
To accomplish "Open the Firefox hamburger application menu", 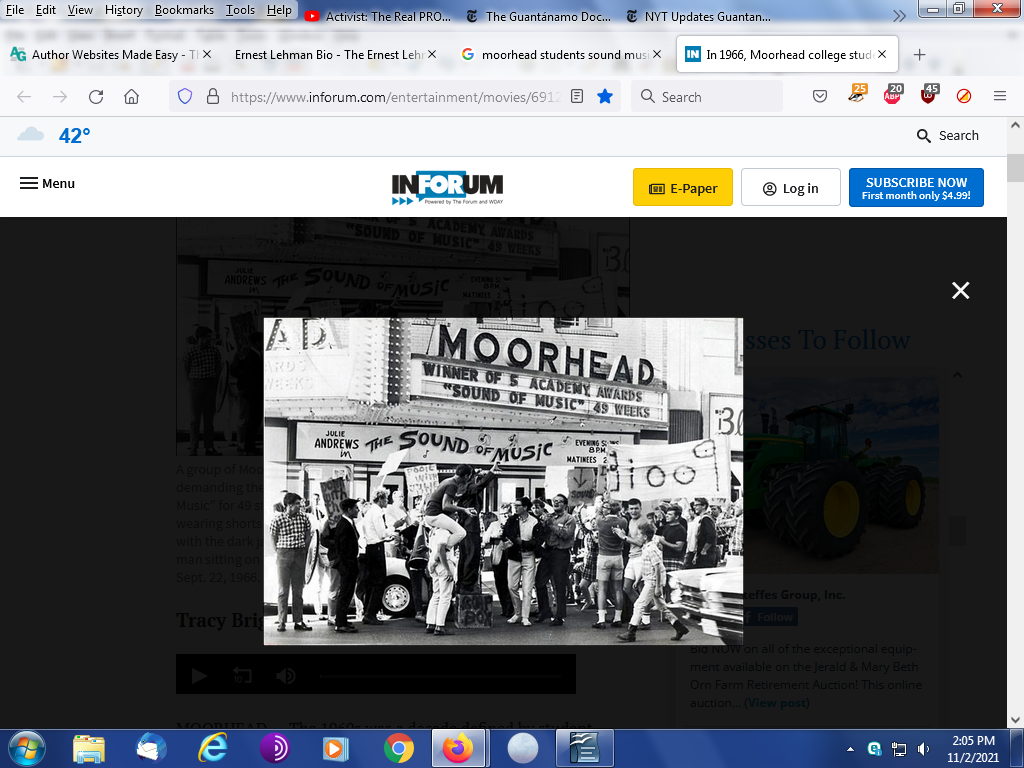I will [x=1000, y=97].
